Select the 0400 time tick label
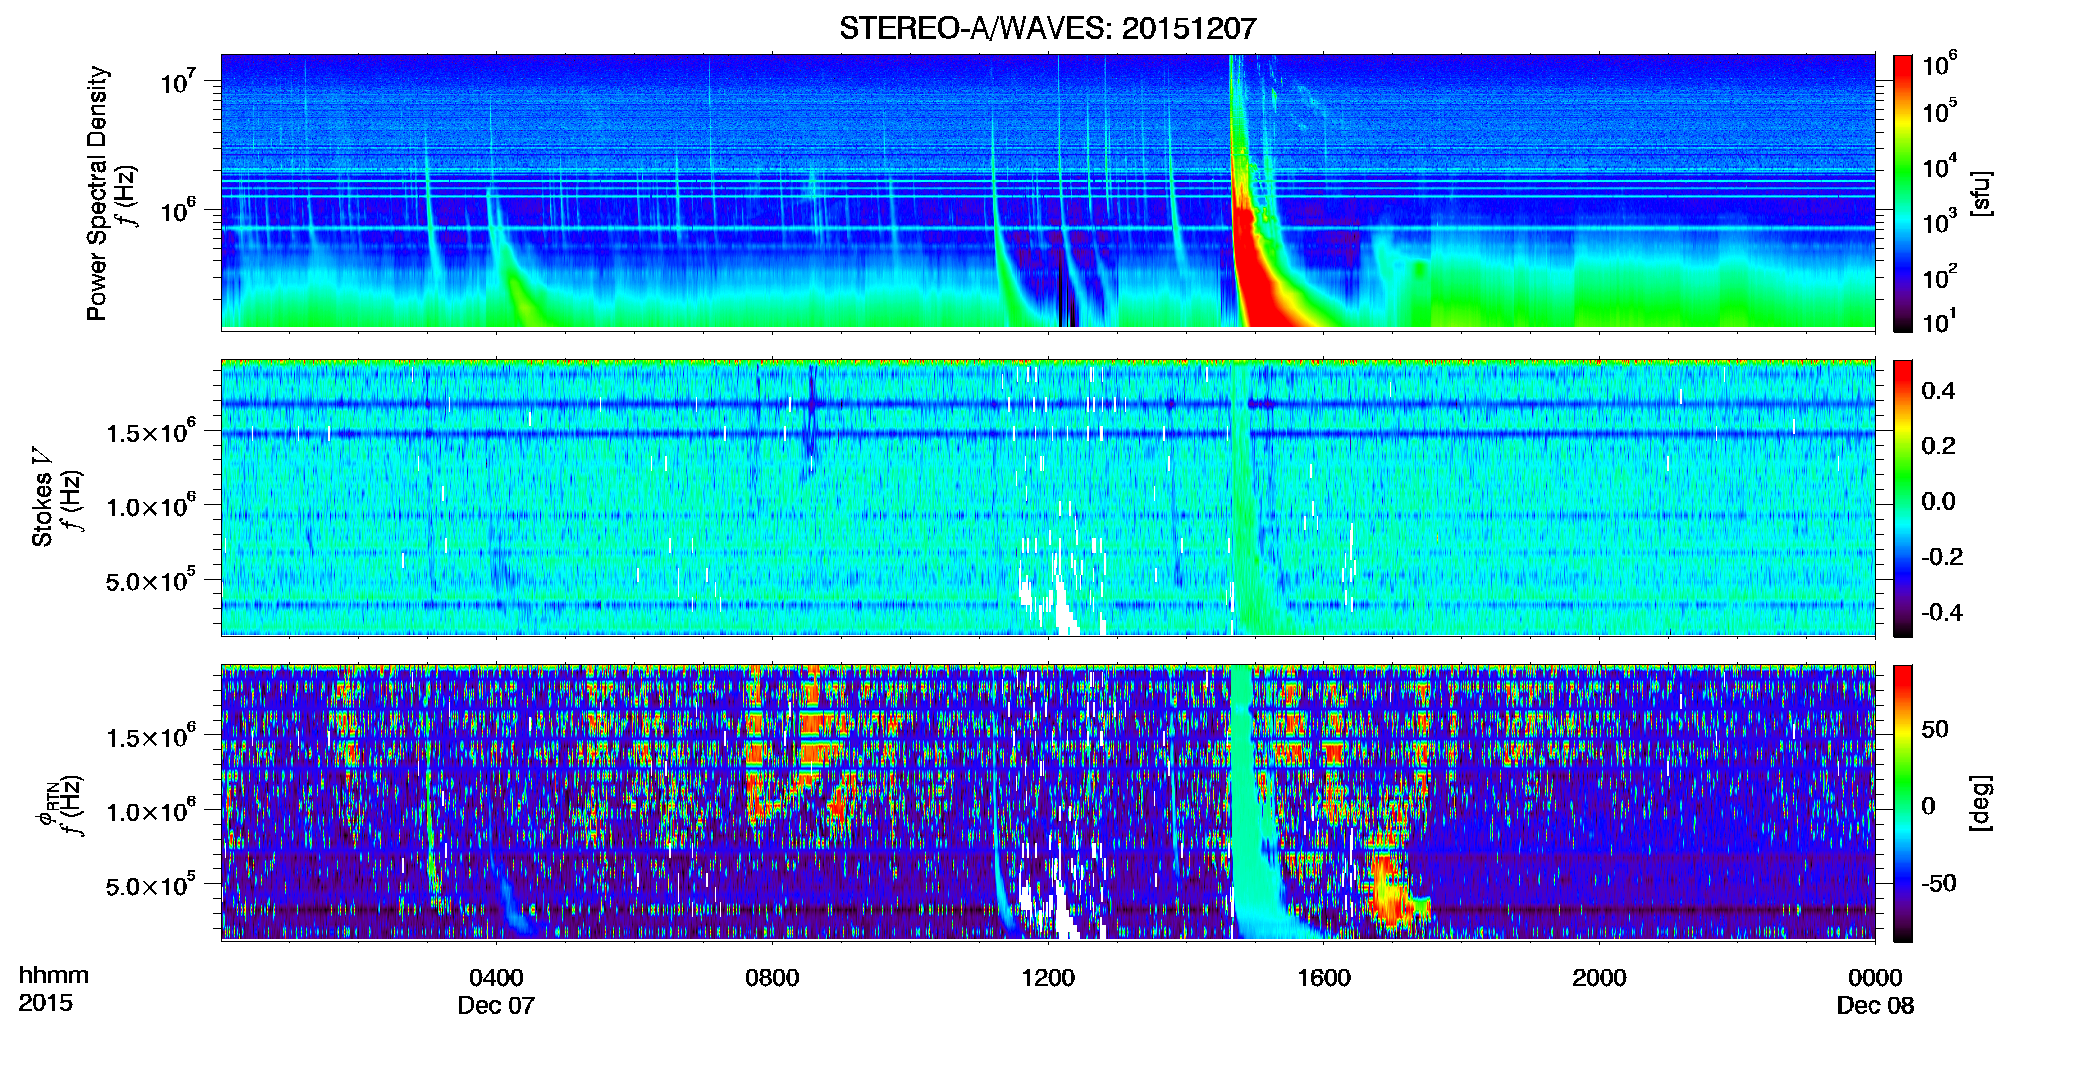Screen dimensions: 2096x1080 click(496, 978)
